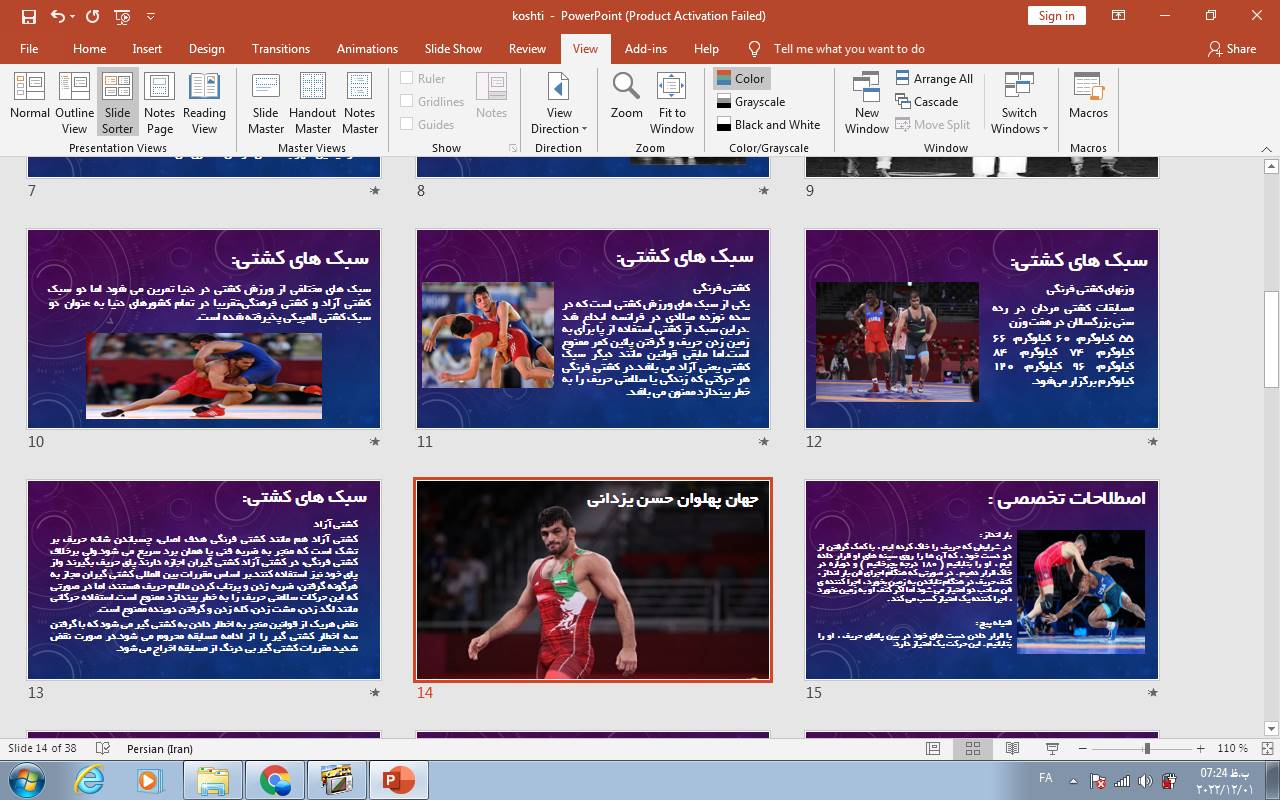The width and height of the screenshot is (1280, 800).
Task: Click the Sign in button
Action: coord(1056,15)
